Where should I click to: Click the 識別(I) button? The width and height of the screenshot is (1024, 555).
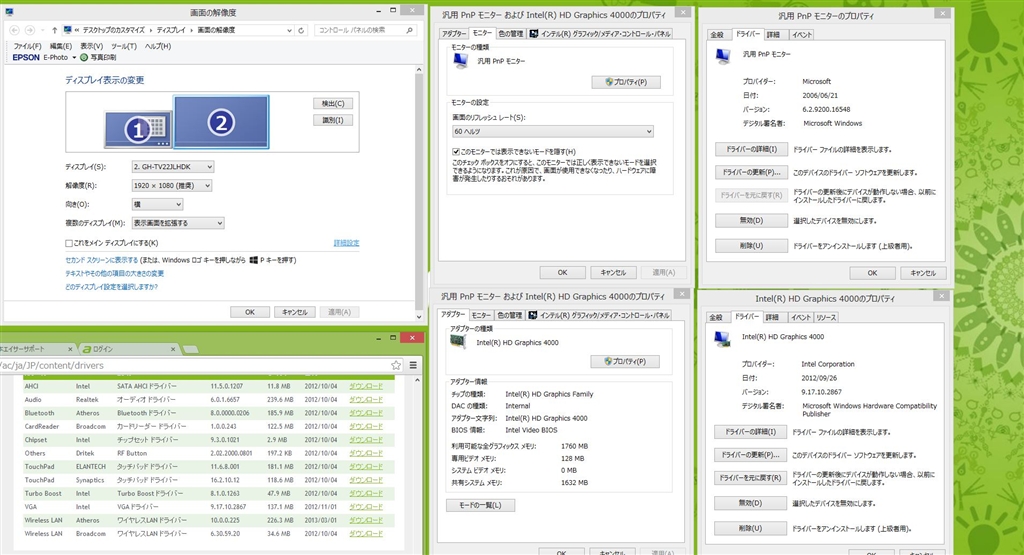332,120
